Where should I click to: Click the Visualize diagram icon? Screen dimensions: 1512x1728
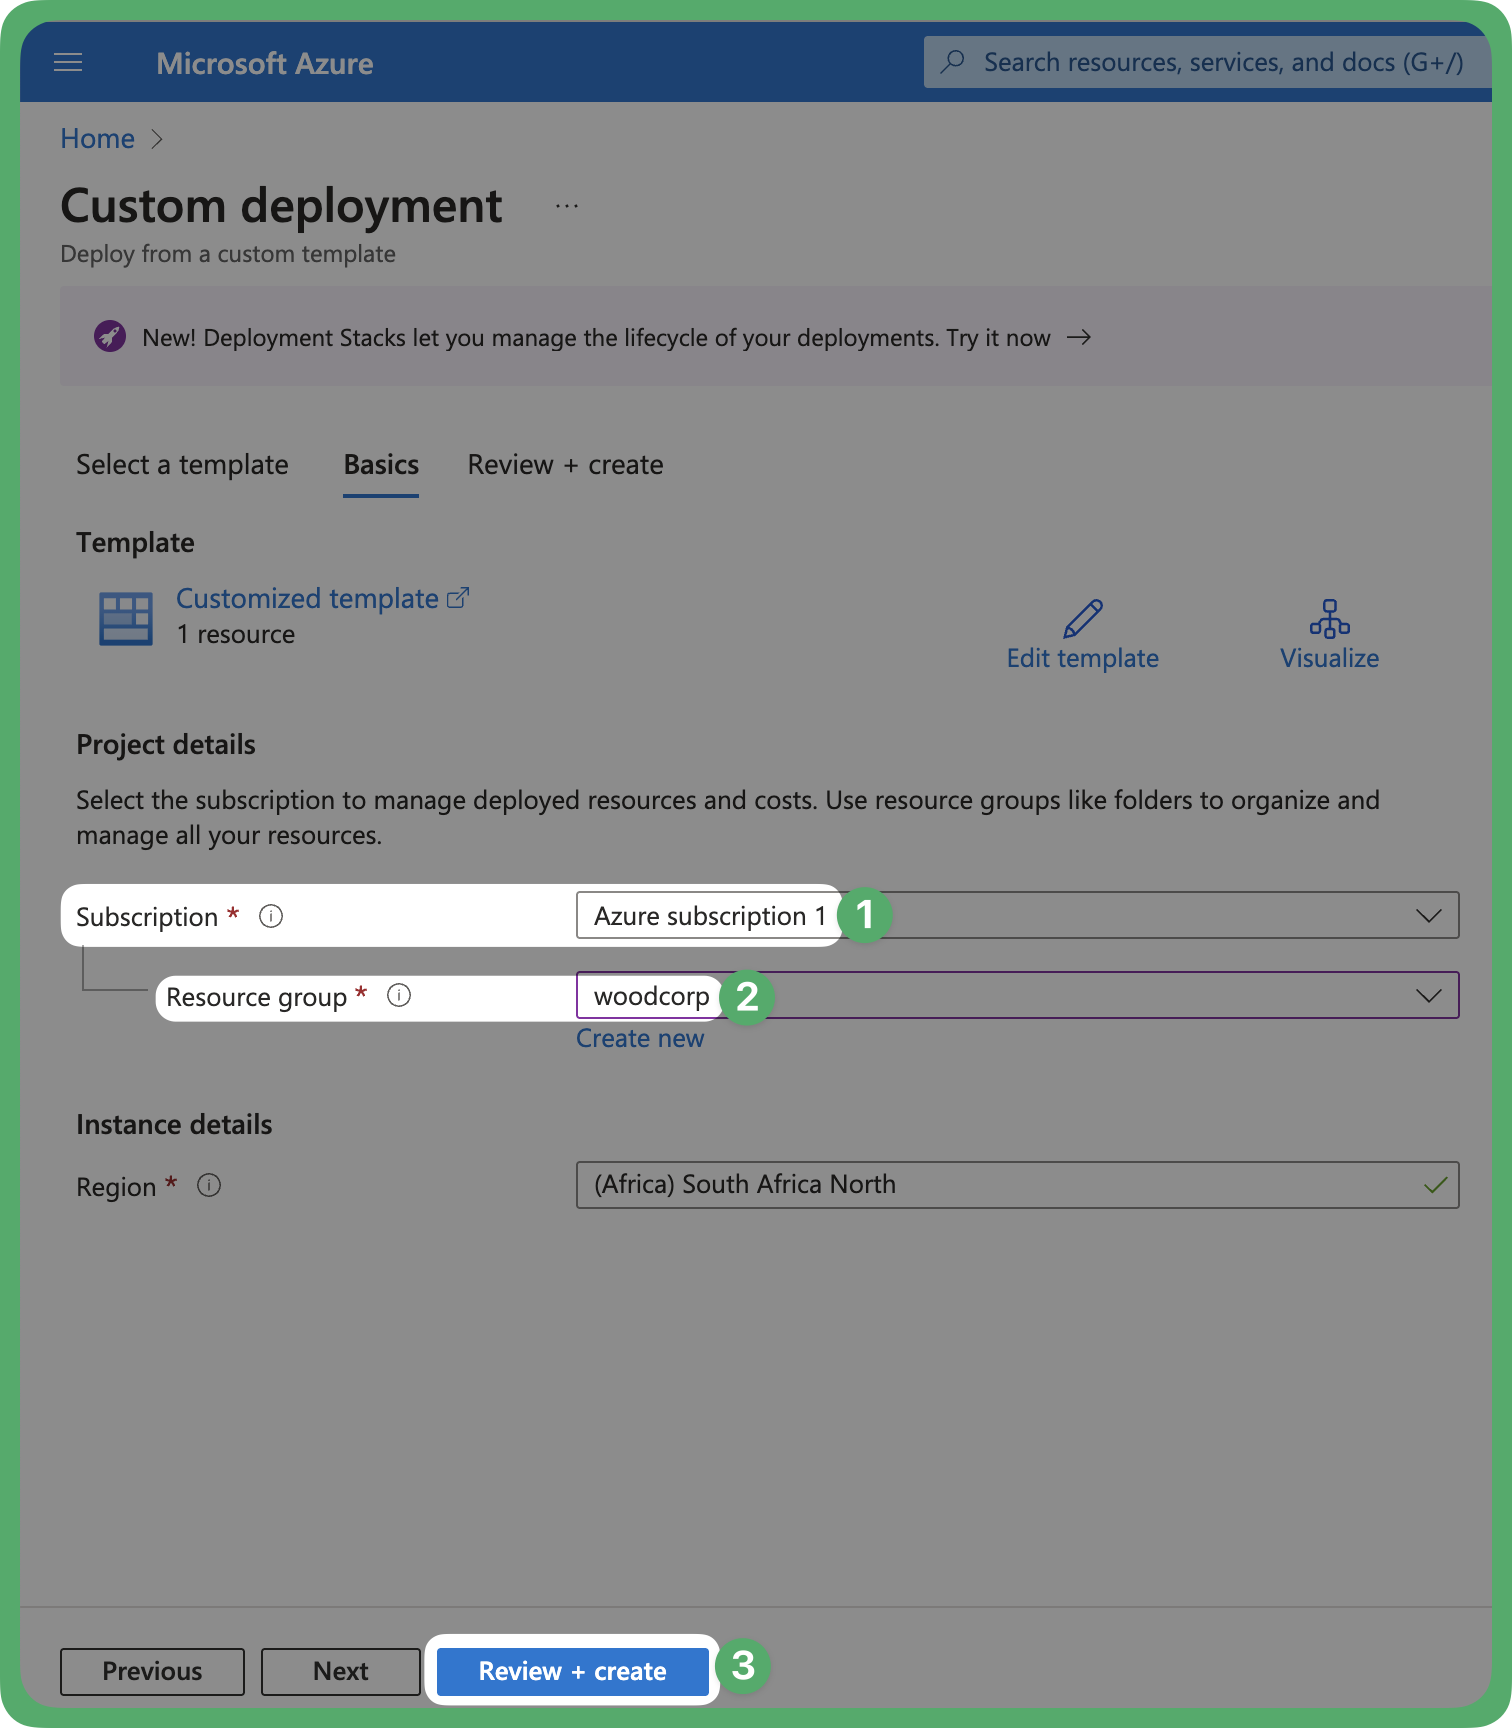point(1330,619)
